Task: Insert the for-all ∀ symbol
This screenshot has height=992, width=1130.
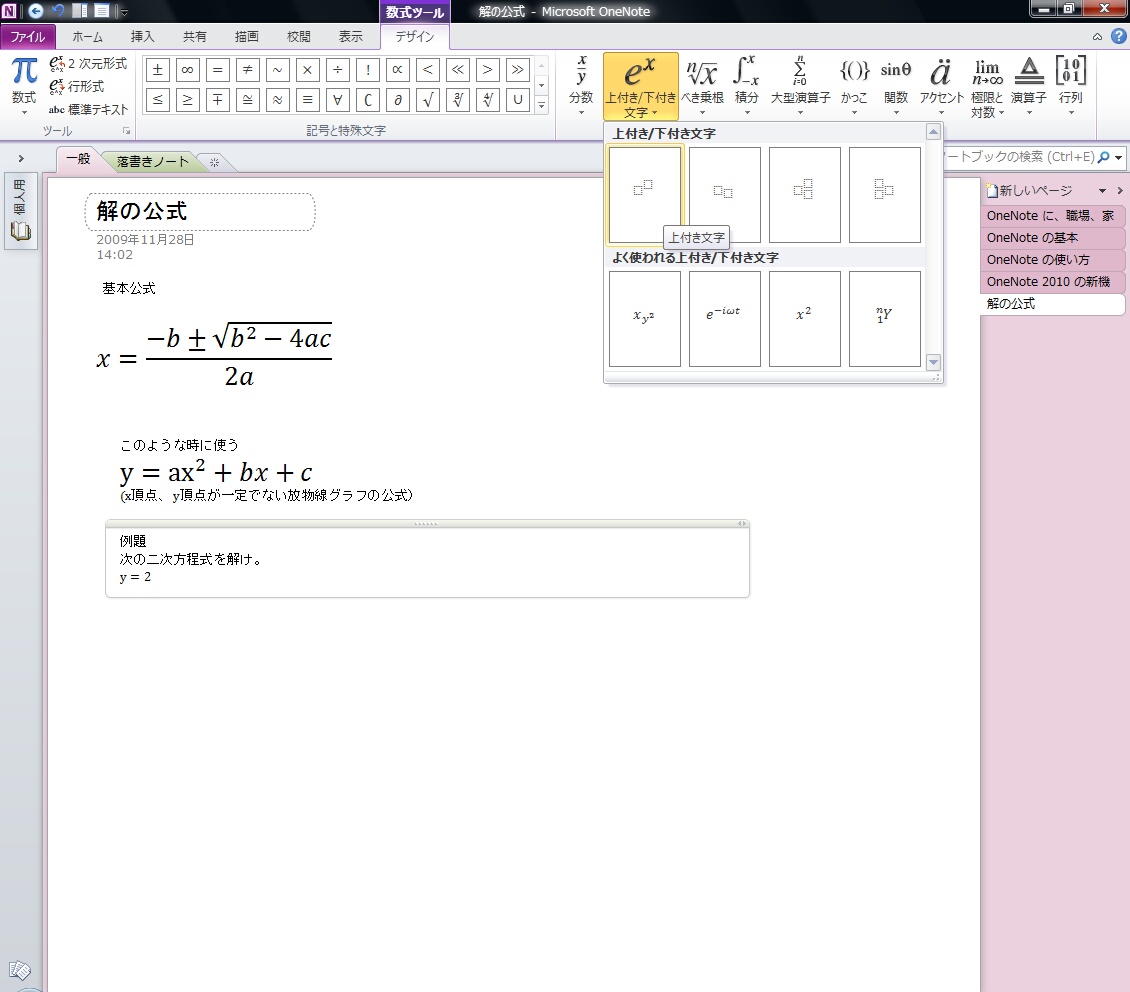Action: pos(337,99)
